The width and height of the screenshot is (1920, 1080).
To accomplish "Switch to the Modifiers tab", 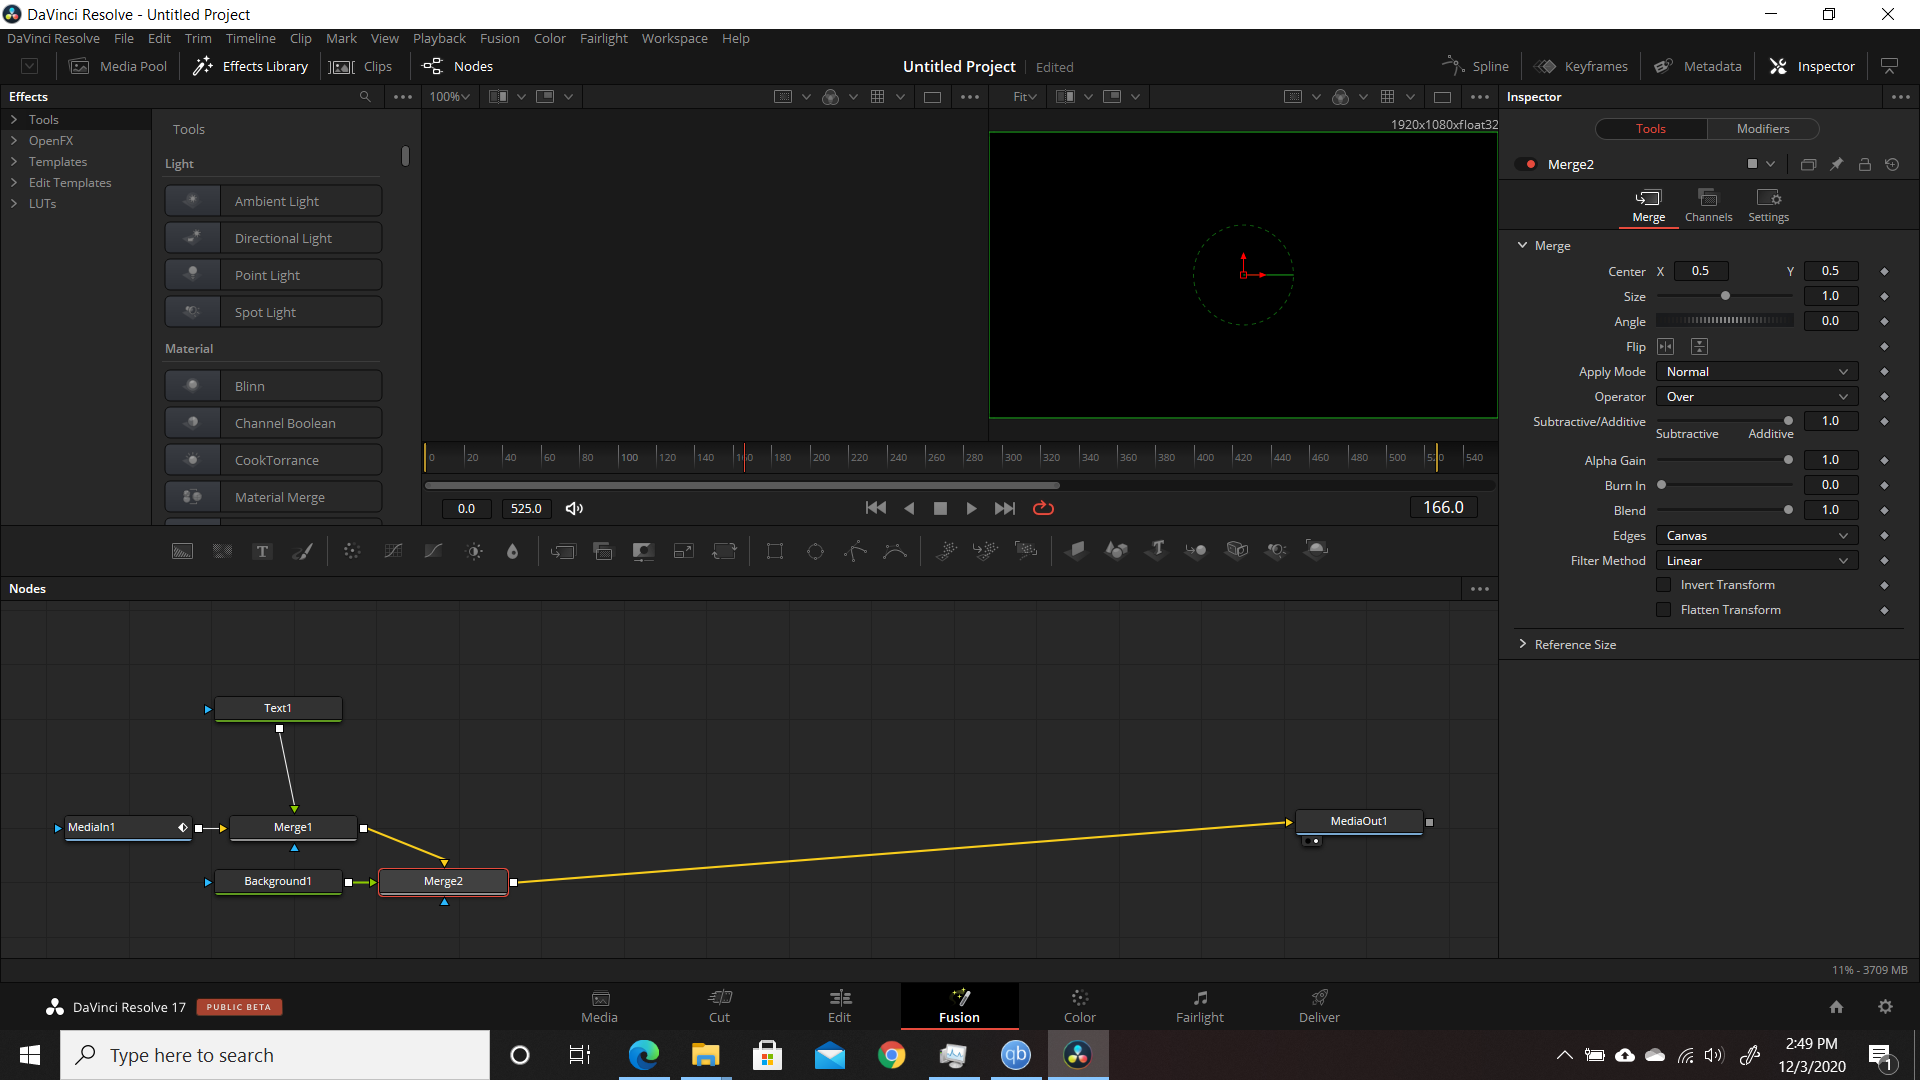I will [x=1762, y=129].
